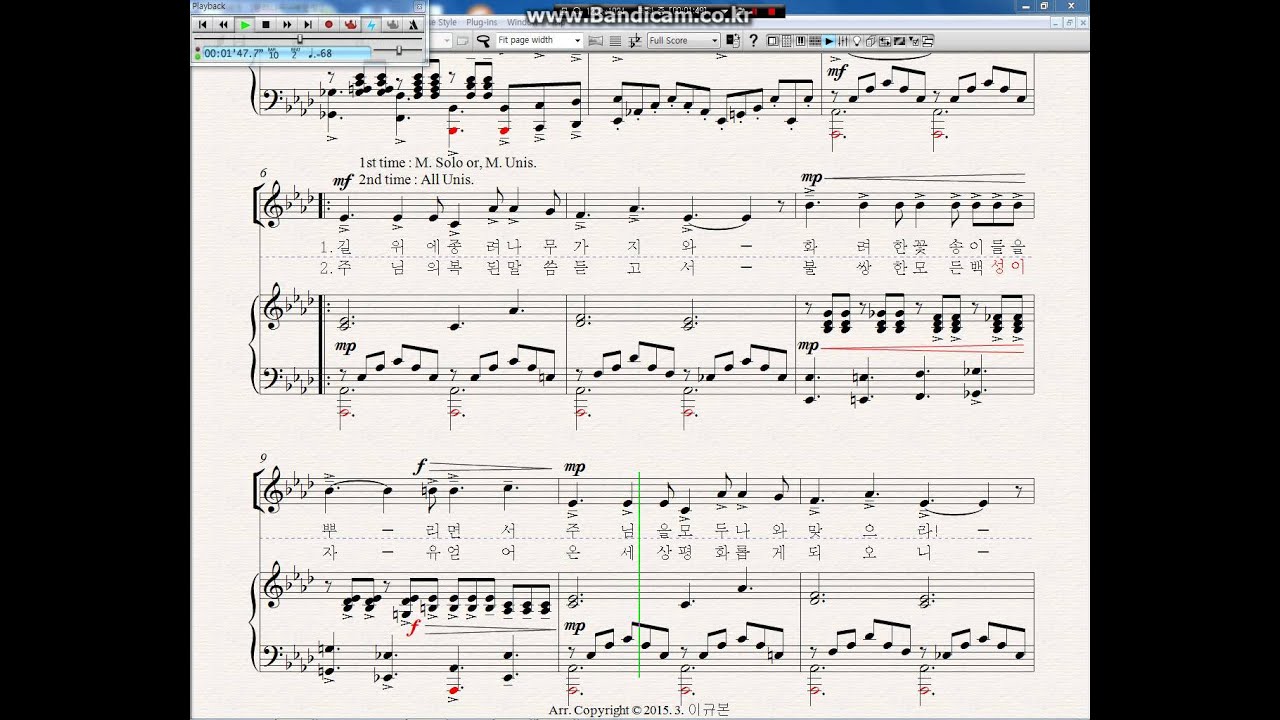This screenshot has width=1280, height=720.
Task: Restore down the score document window
Action: click(1068, 22)
